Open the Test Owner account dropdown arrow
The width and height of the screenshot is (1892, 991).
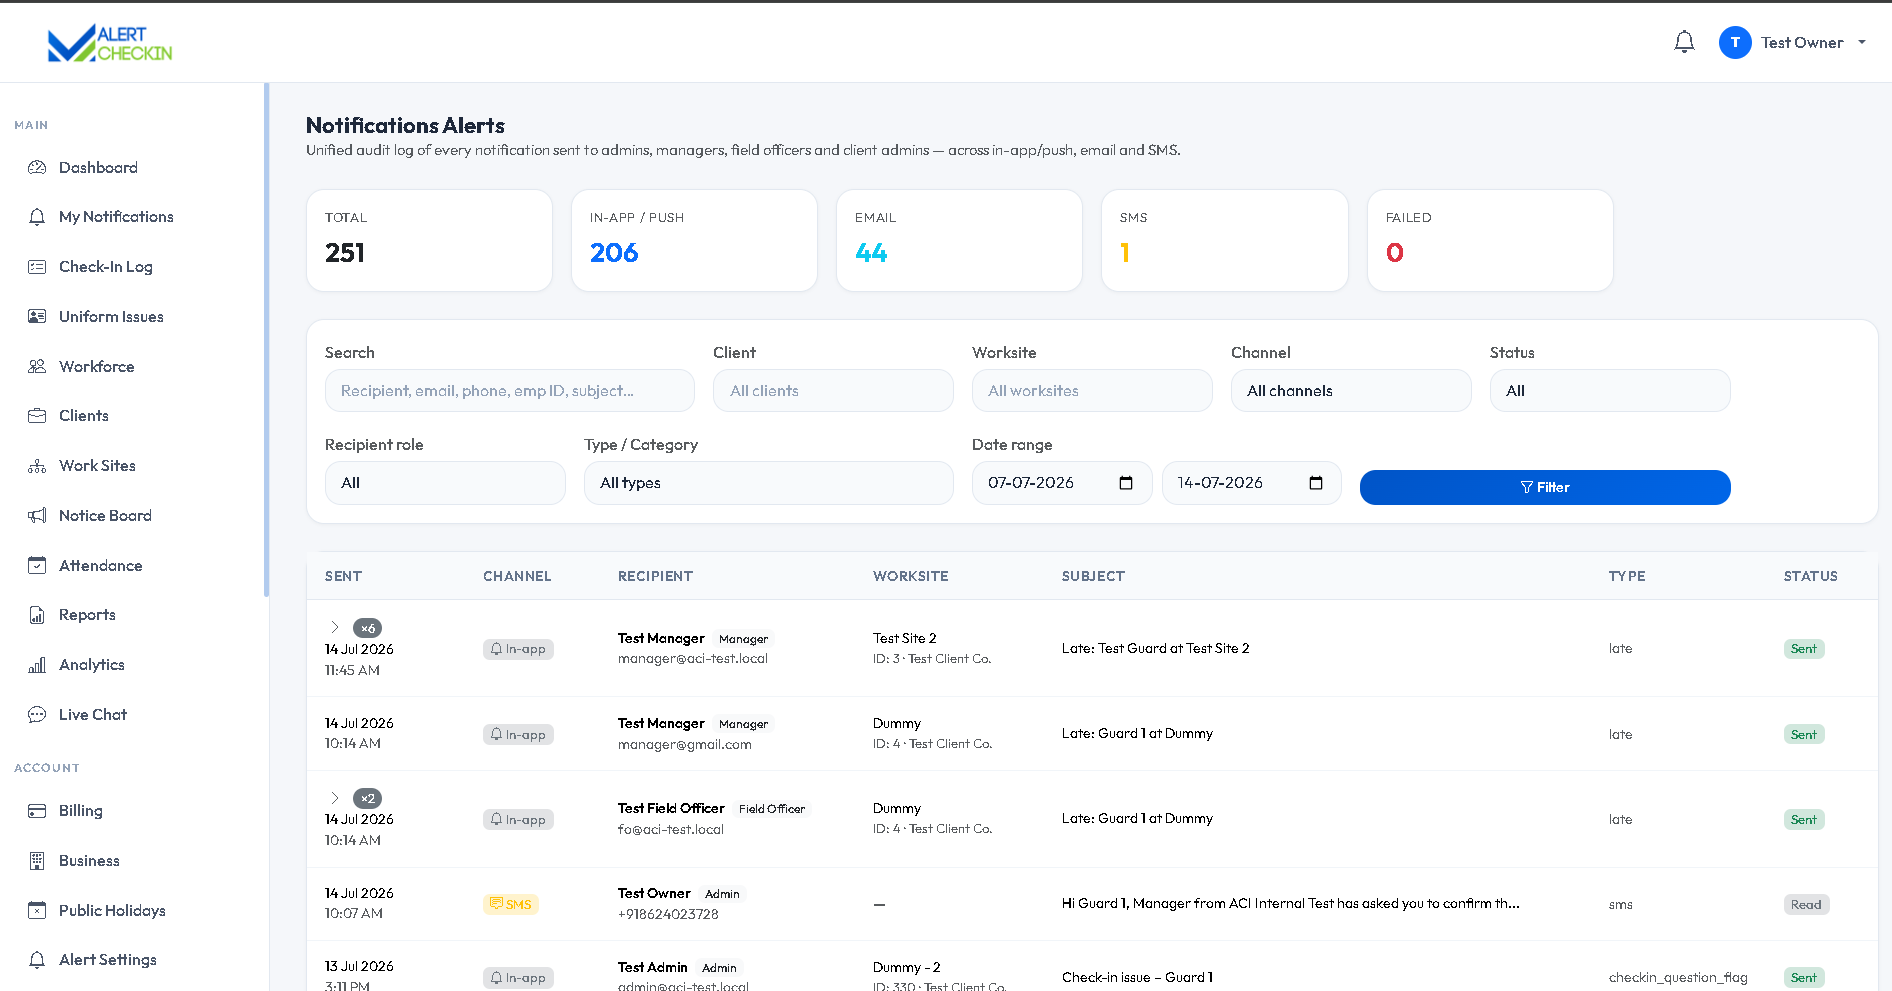pos(1862,42)
